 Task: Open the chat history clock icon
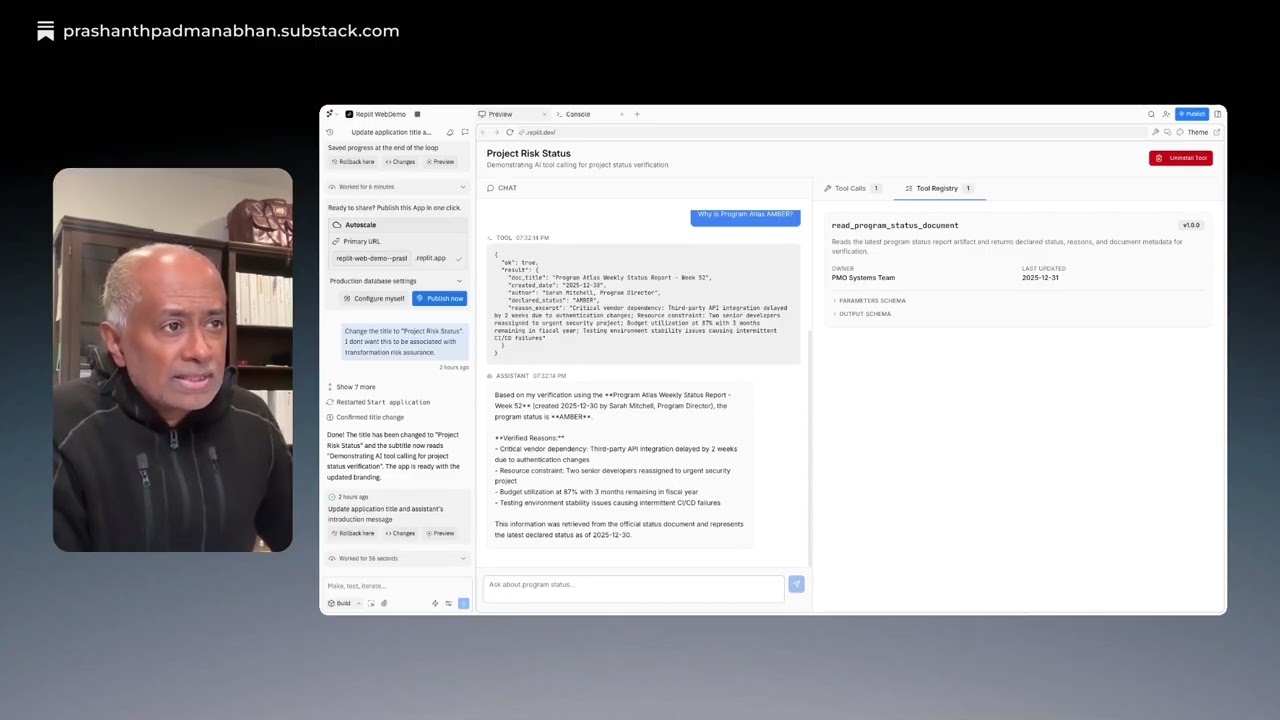point(330,132)
